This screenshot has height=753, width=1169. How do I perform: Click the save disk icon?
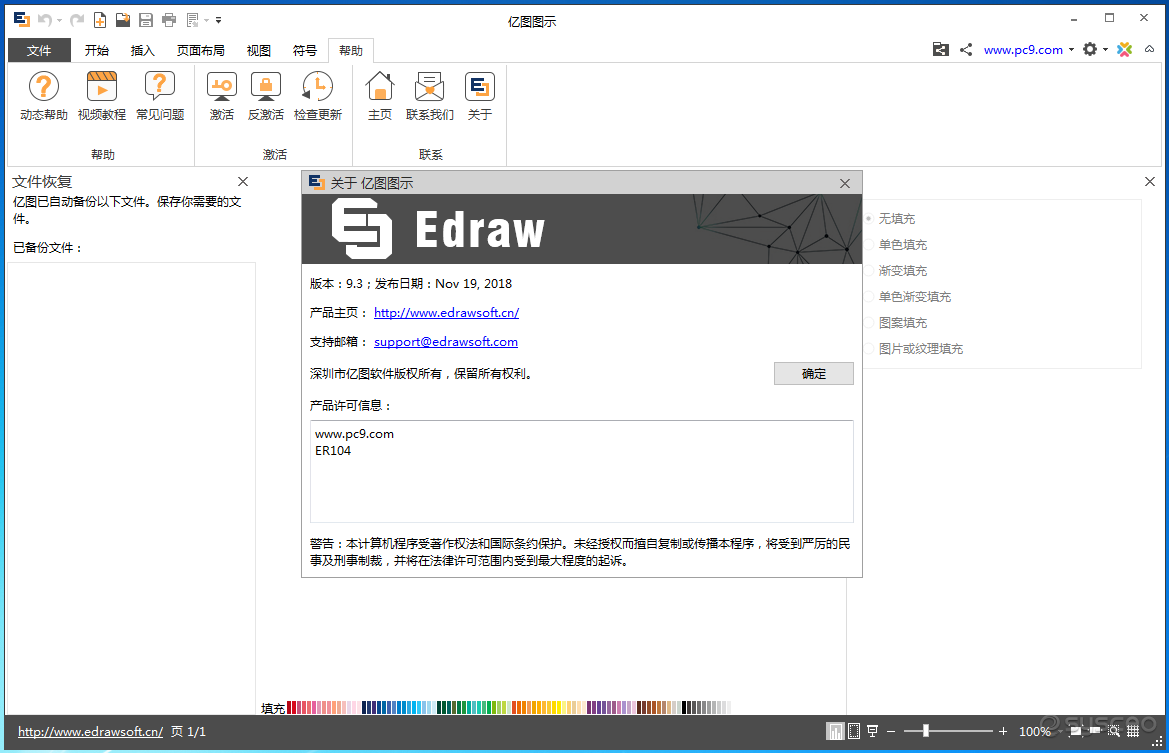click(x=146, y=20)
